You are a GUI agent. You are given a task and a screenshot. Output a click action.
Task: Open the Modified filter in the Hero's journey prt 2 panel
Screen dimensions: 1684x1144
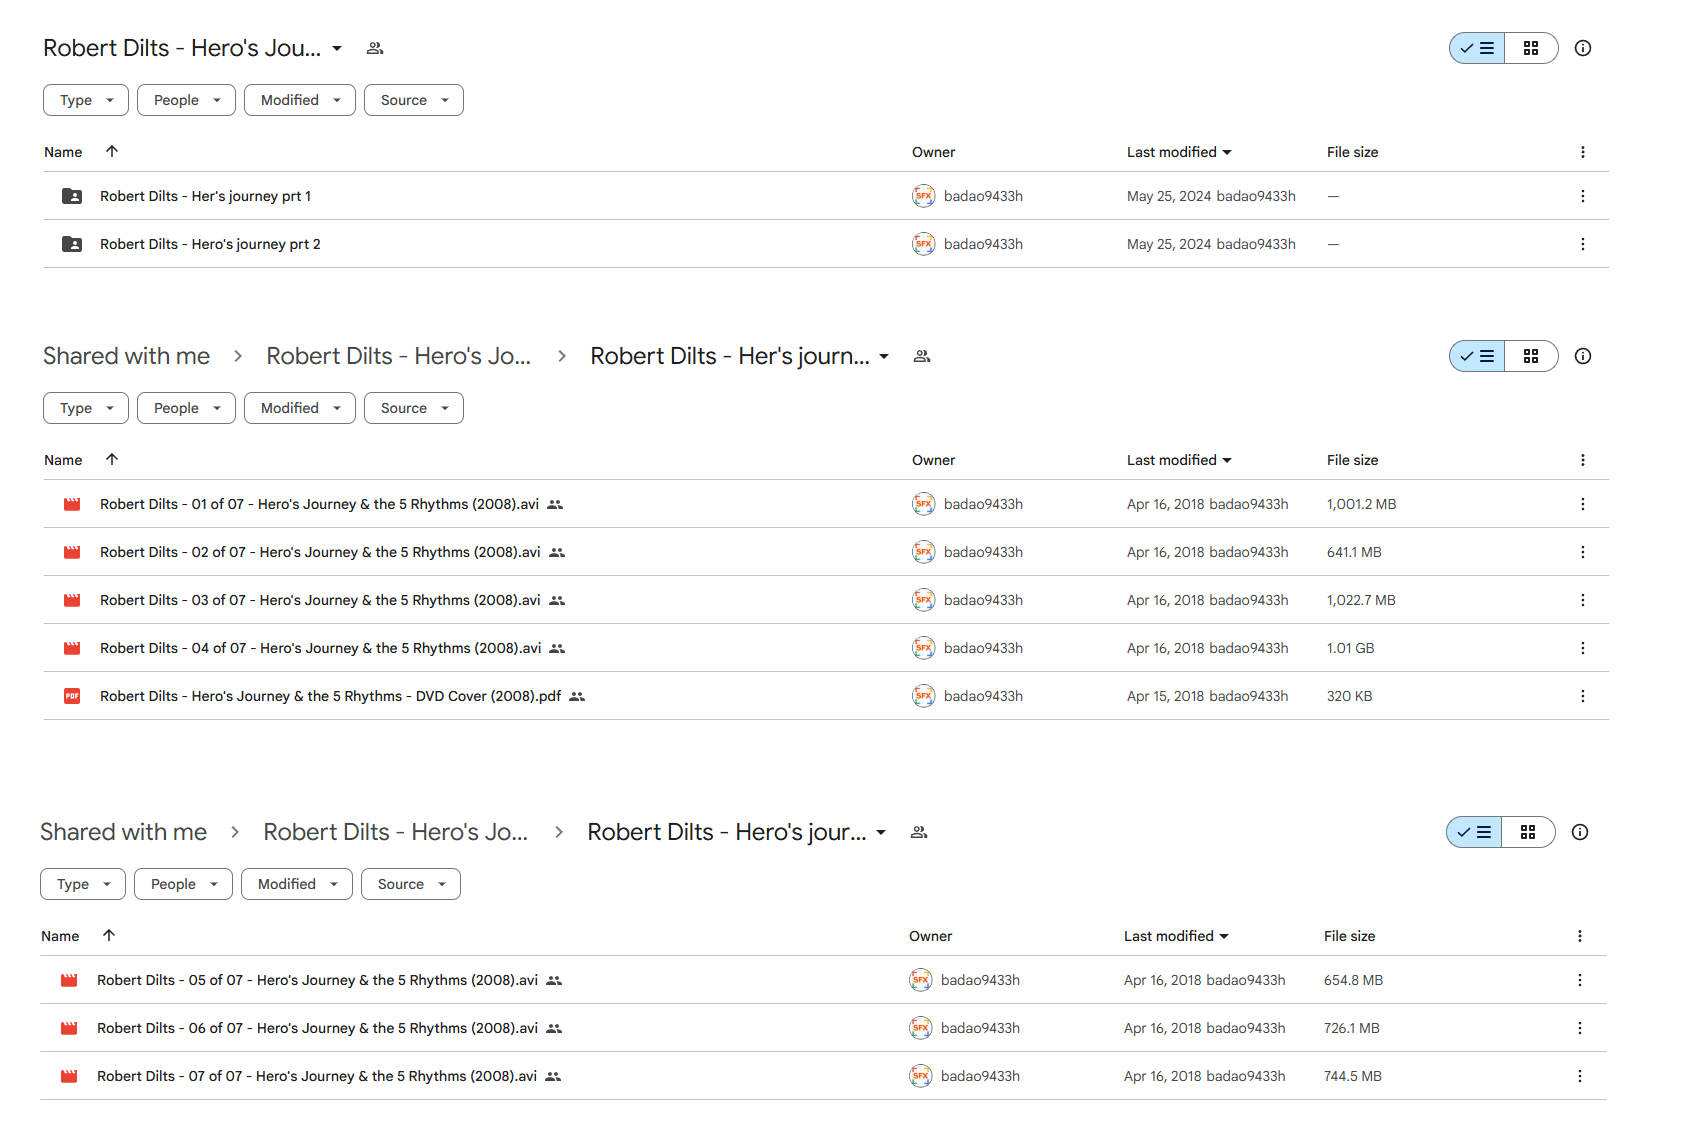tap(297, 884)
